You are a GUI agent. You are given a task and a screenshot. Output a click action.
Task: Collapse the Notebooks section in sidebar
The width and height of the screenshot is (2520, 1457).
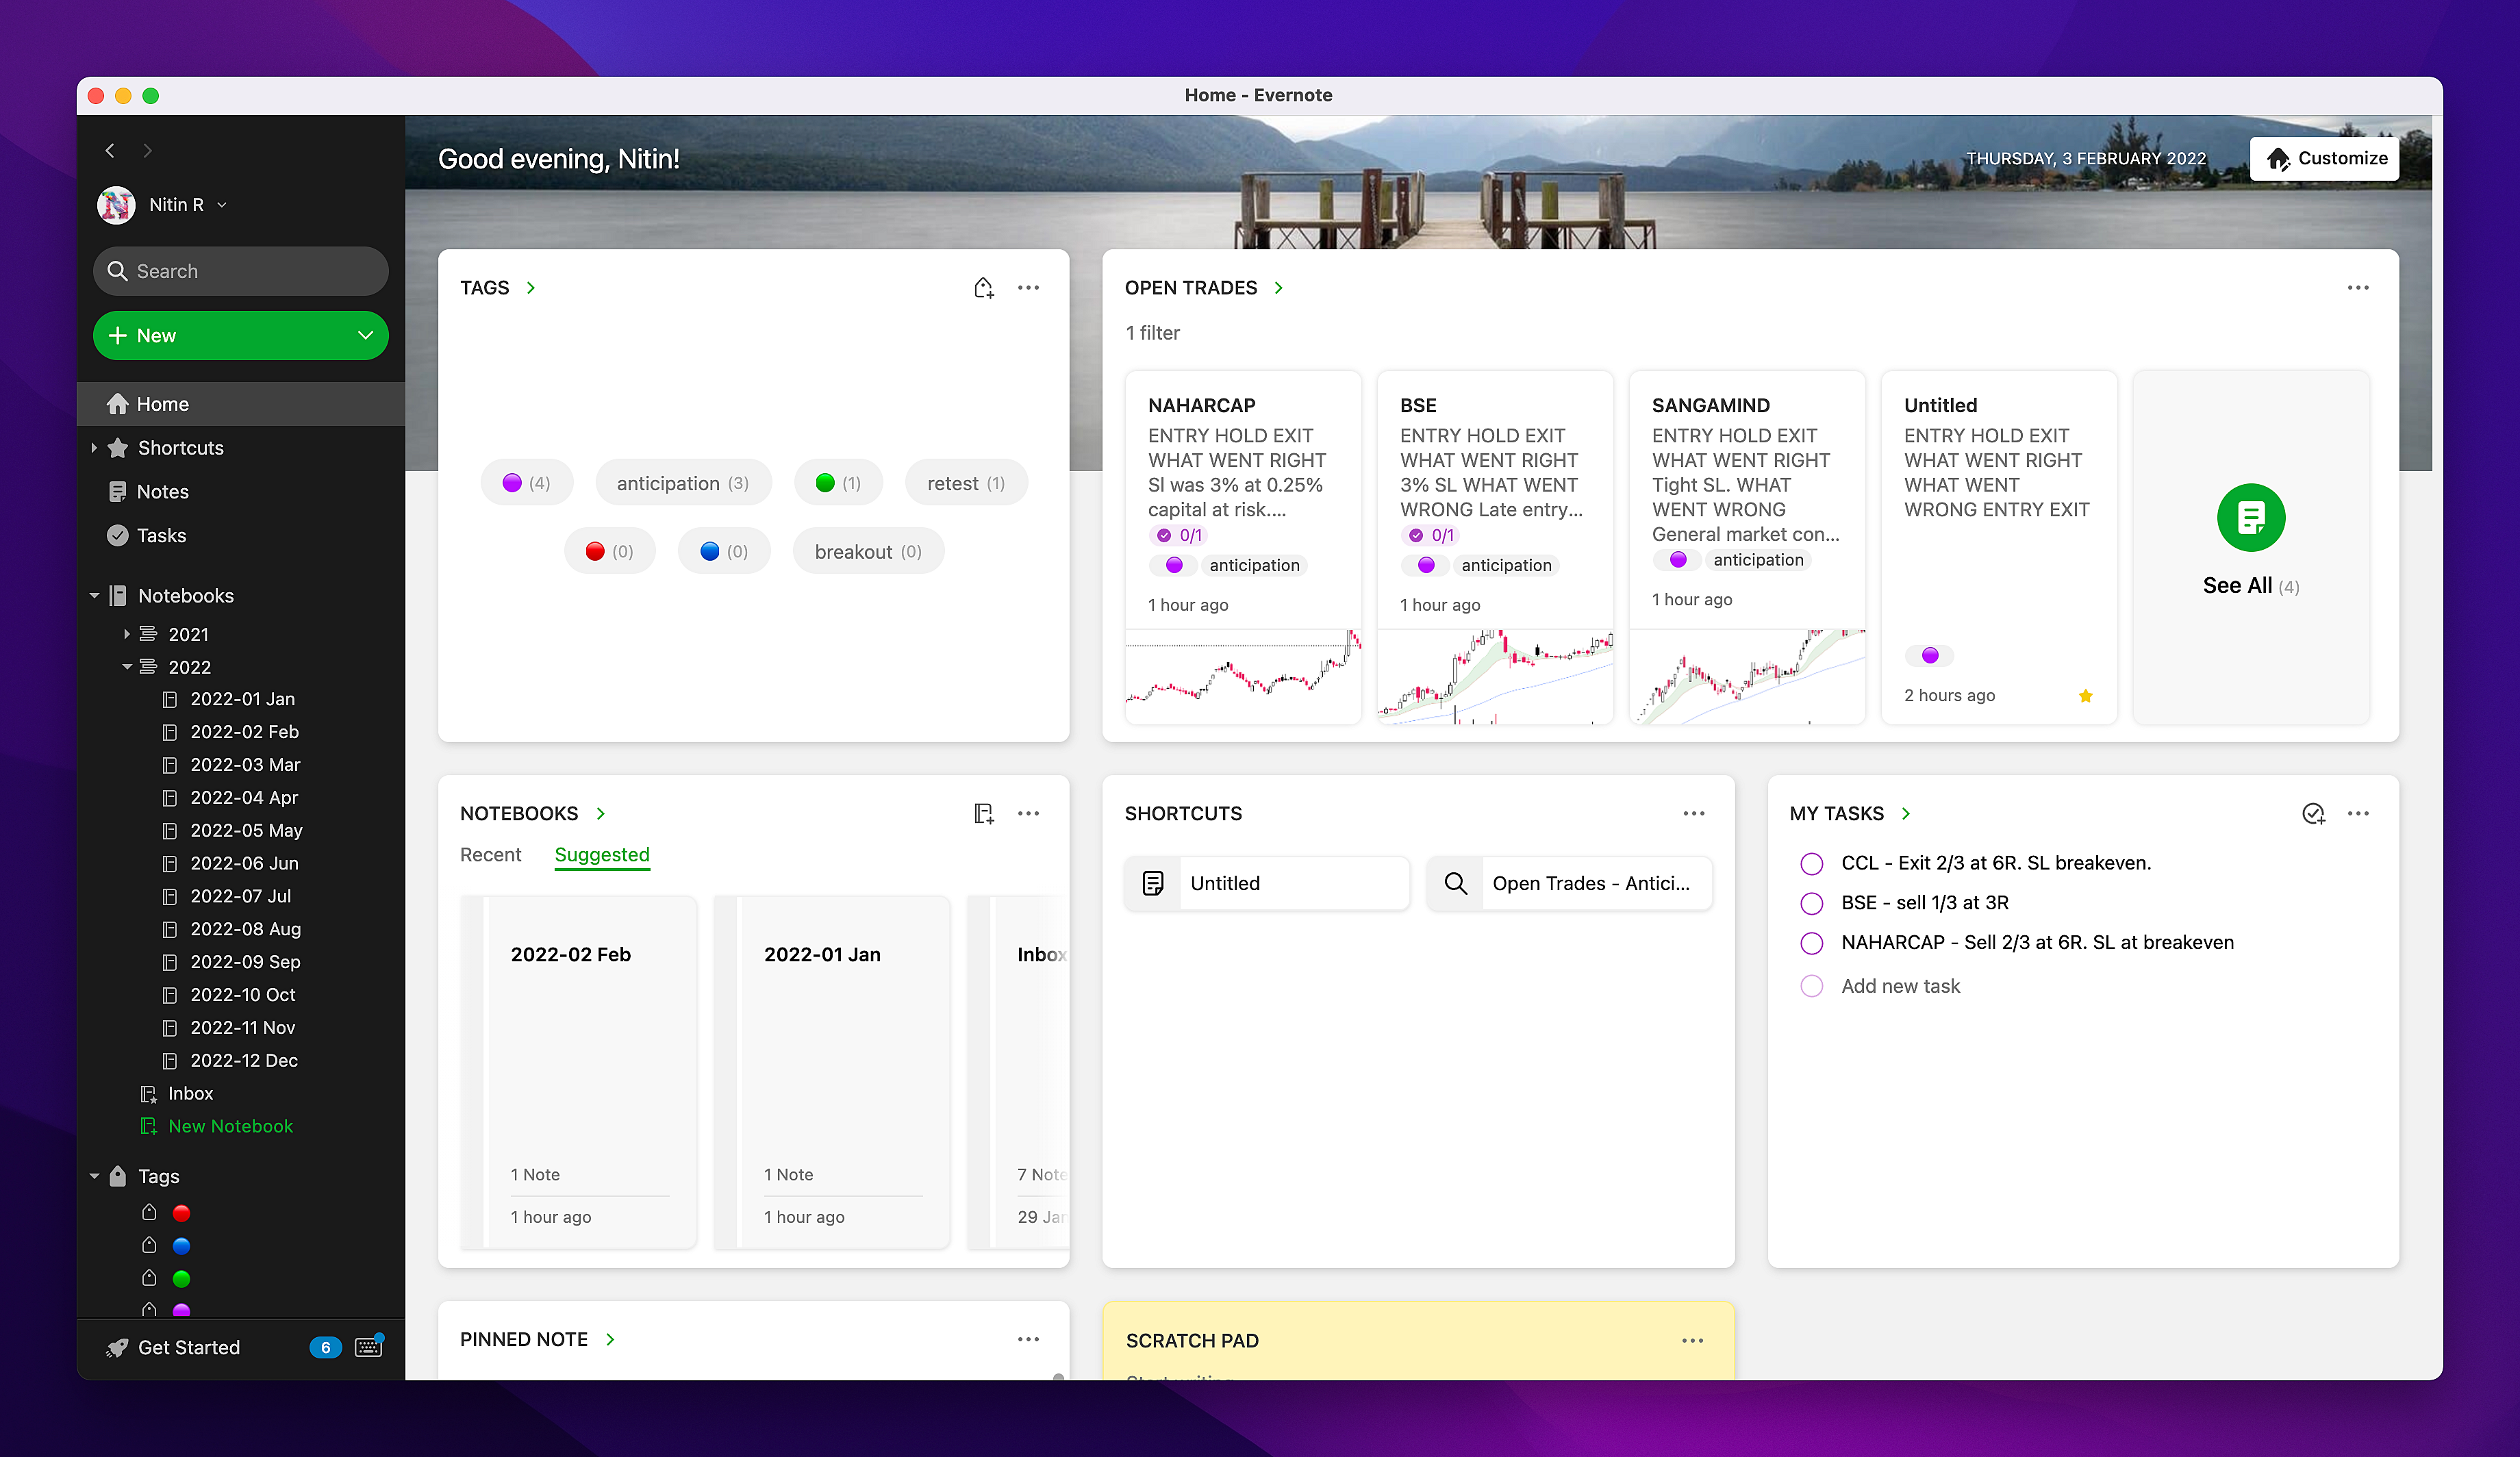94,596
